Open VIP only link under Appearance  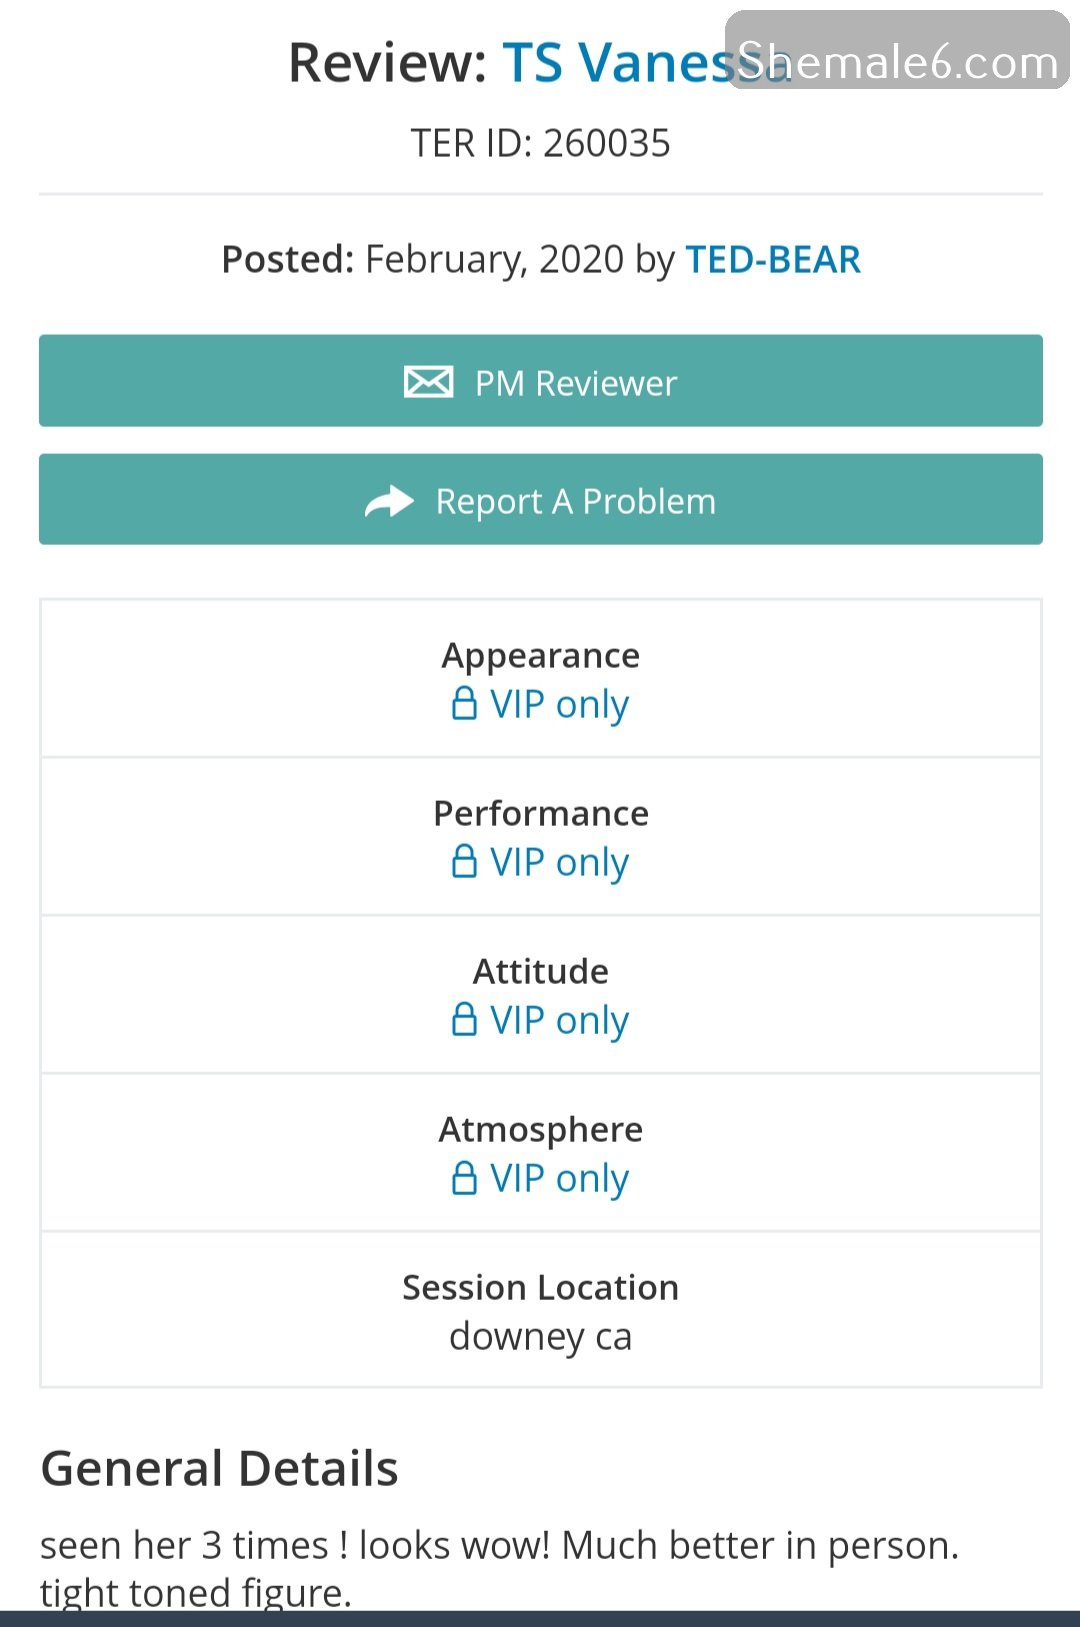559,705
